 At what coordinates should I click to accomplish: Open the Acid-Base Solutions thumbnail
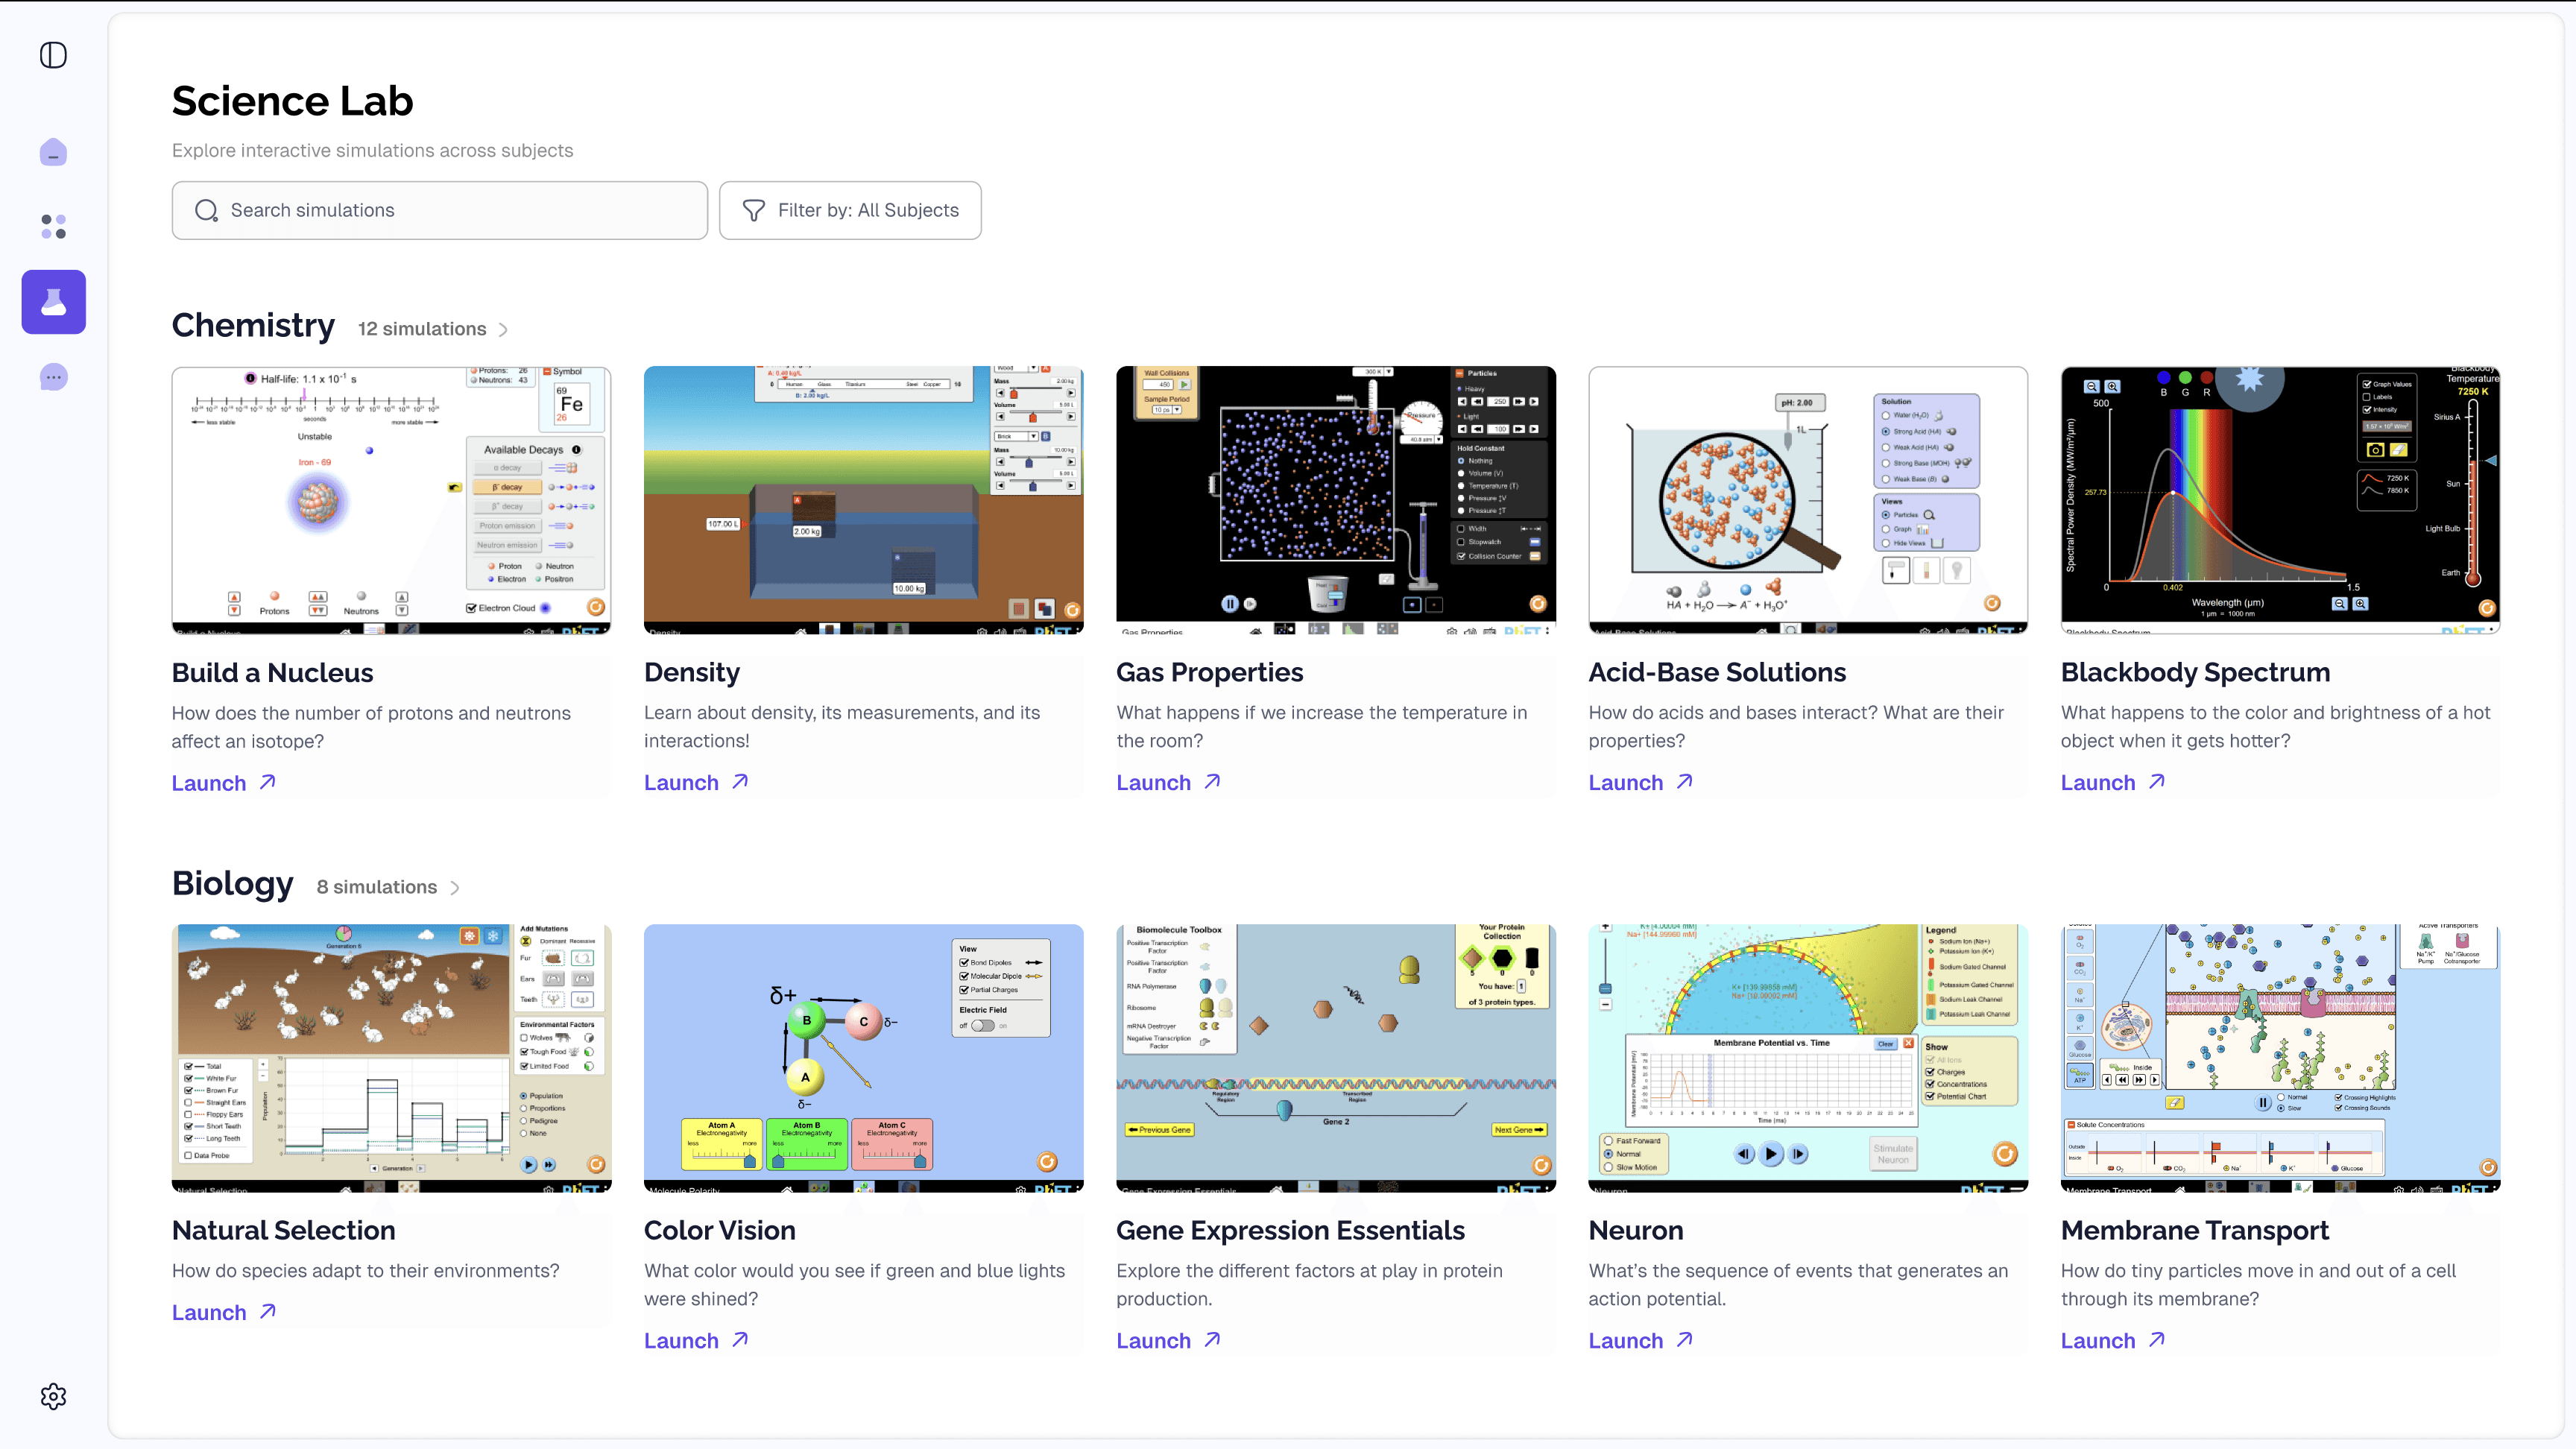1808,500
